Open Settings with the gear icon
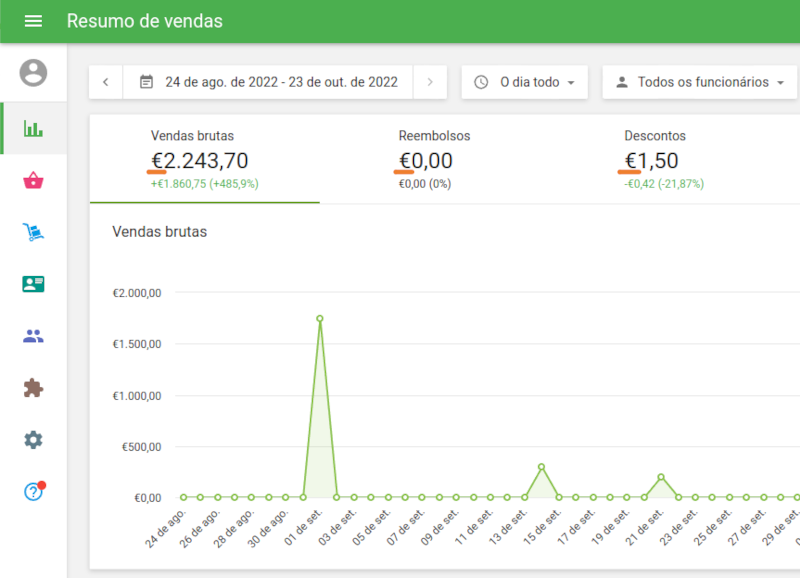The width and height of the screenshot is (800, 578). tap(33, 440)
